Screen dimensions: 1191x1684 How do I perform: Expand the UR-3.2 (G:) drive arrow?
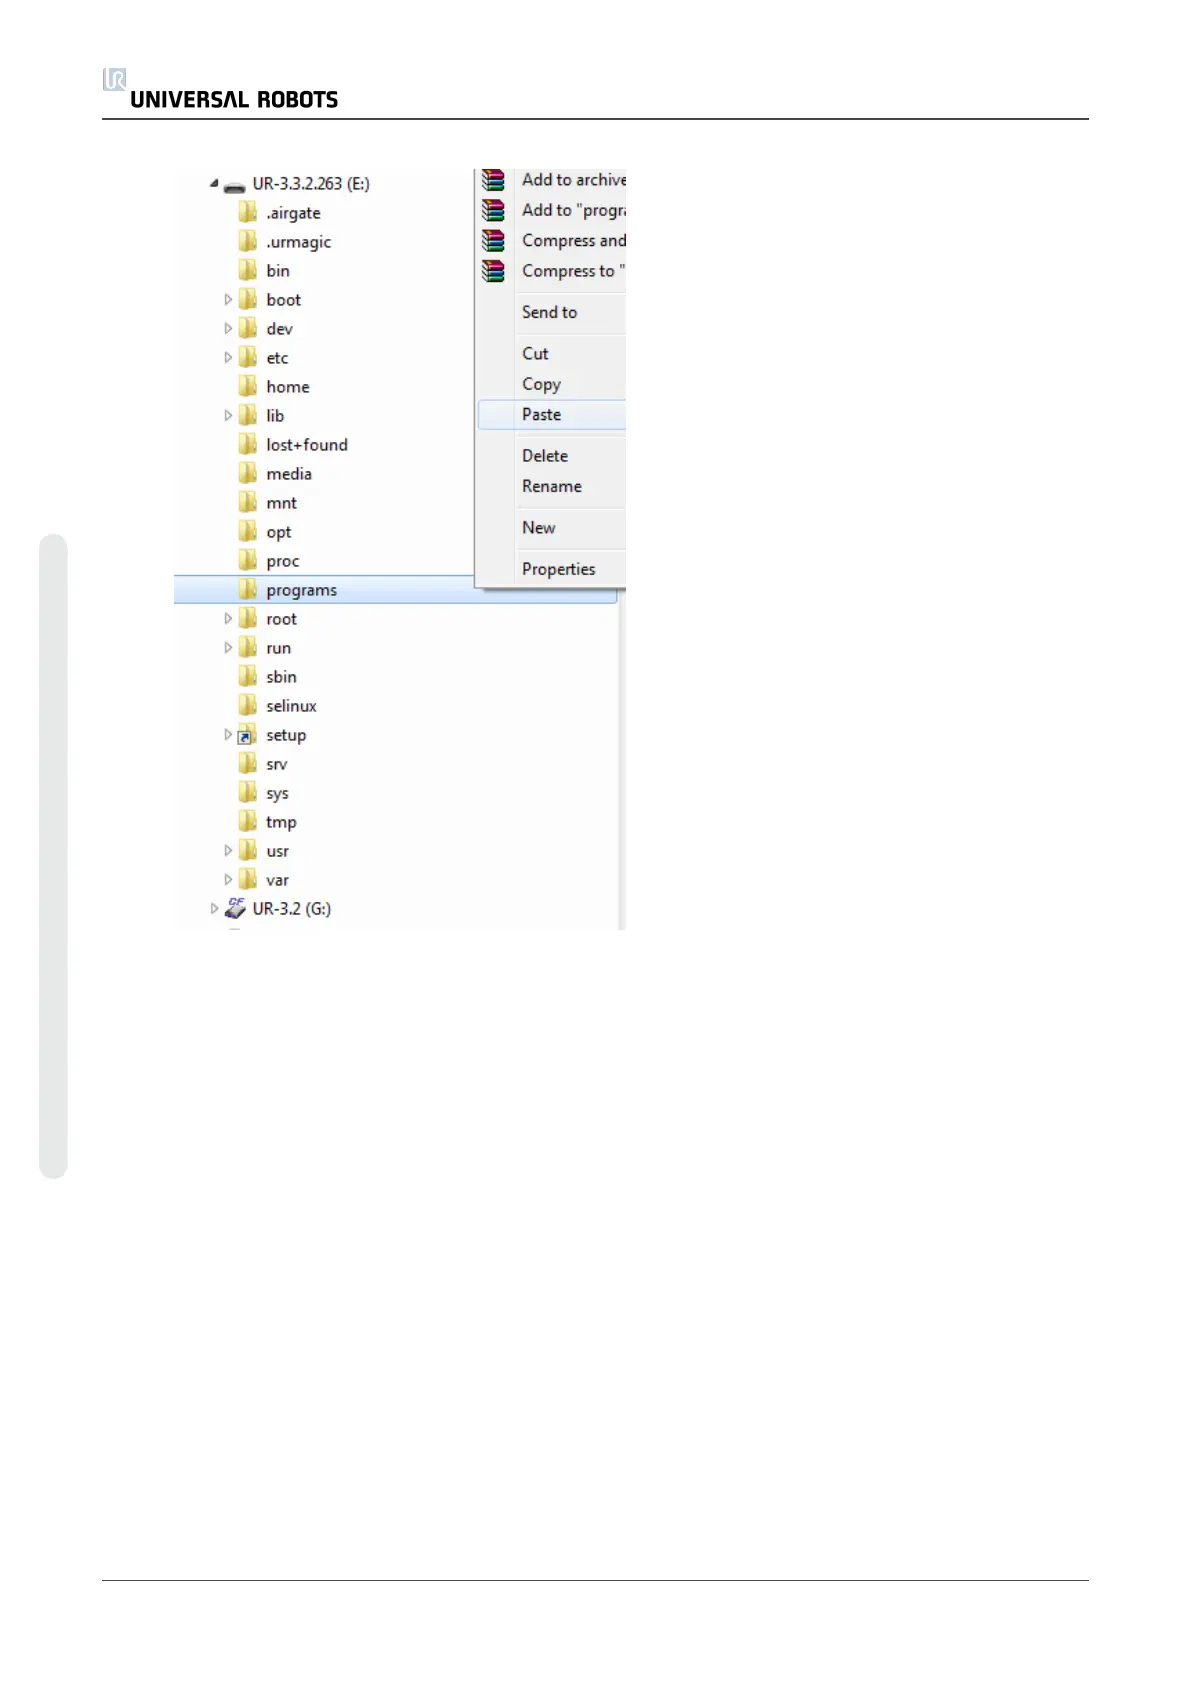pyautogui.click(x=214, y=908)
